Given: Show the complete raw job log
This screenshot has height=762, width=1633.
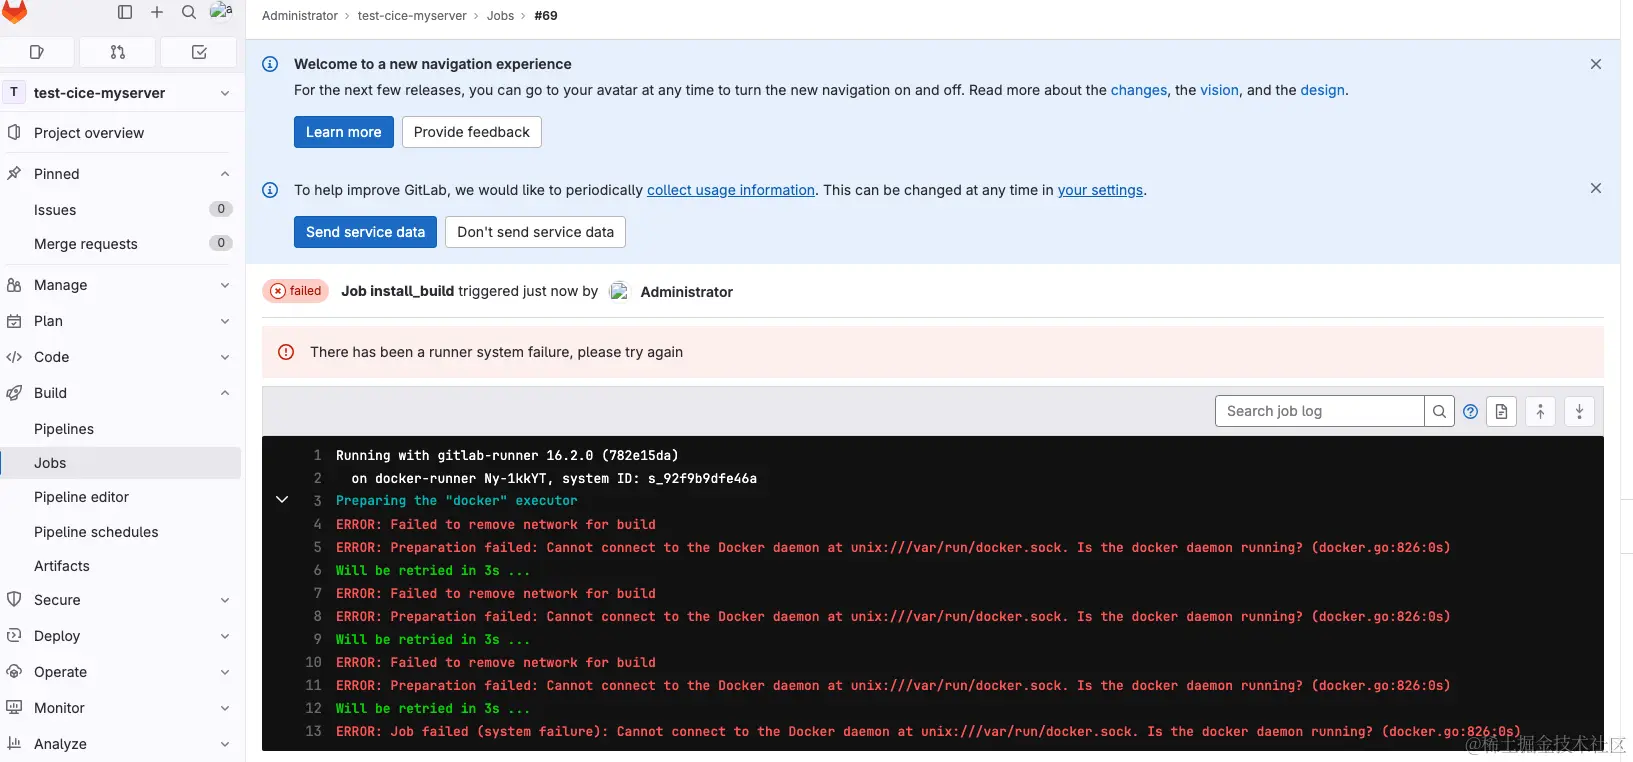Looking at the screenshot, I should 1501,411.
